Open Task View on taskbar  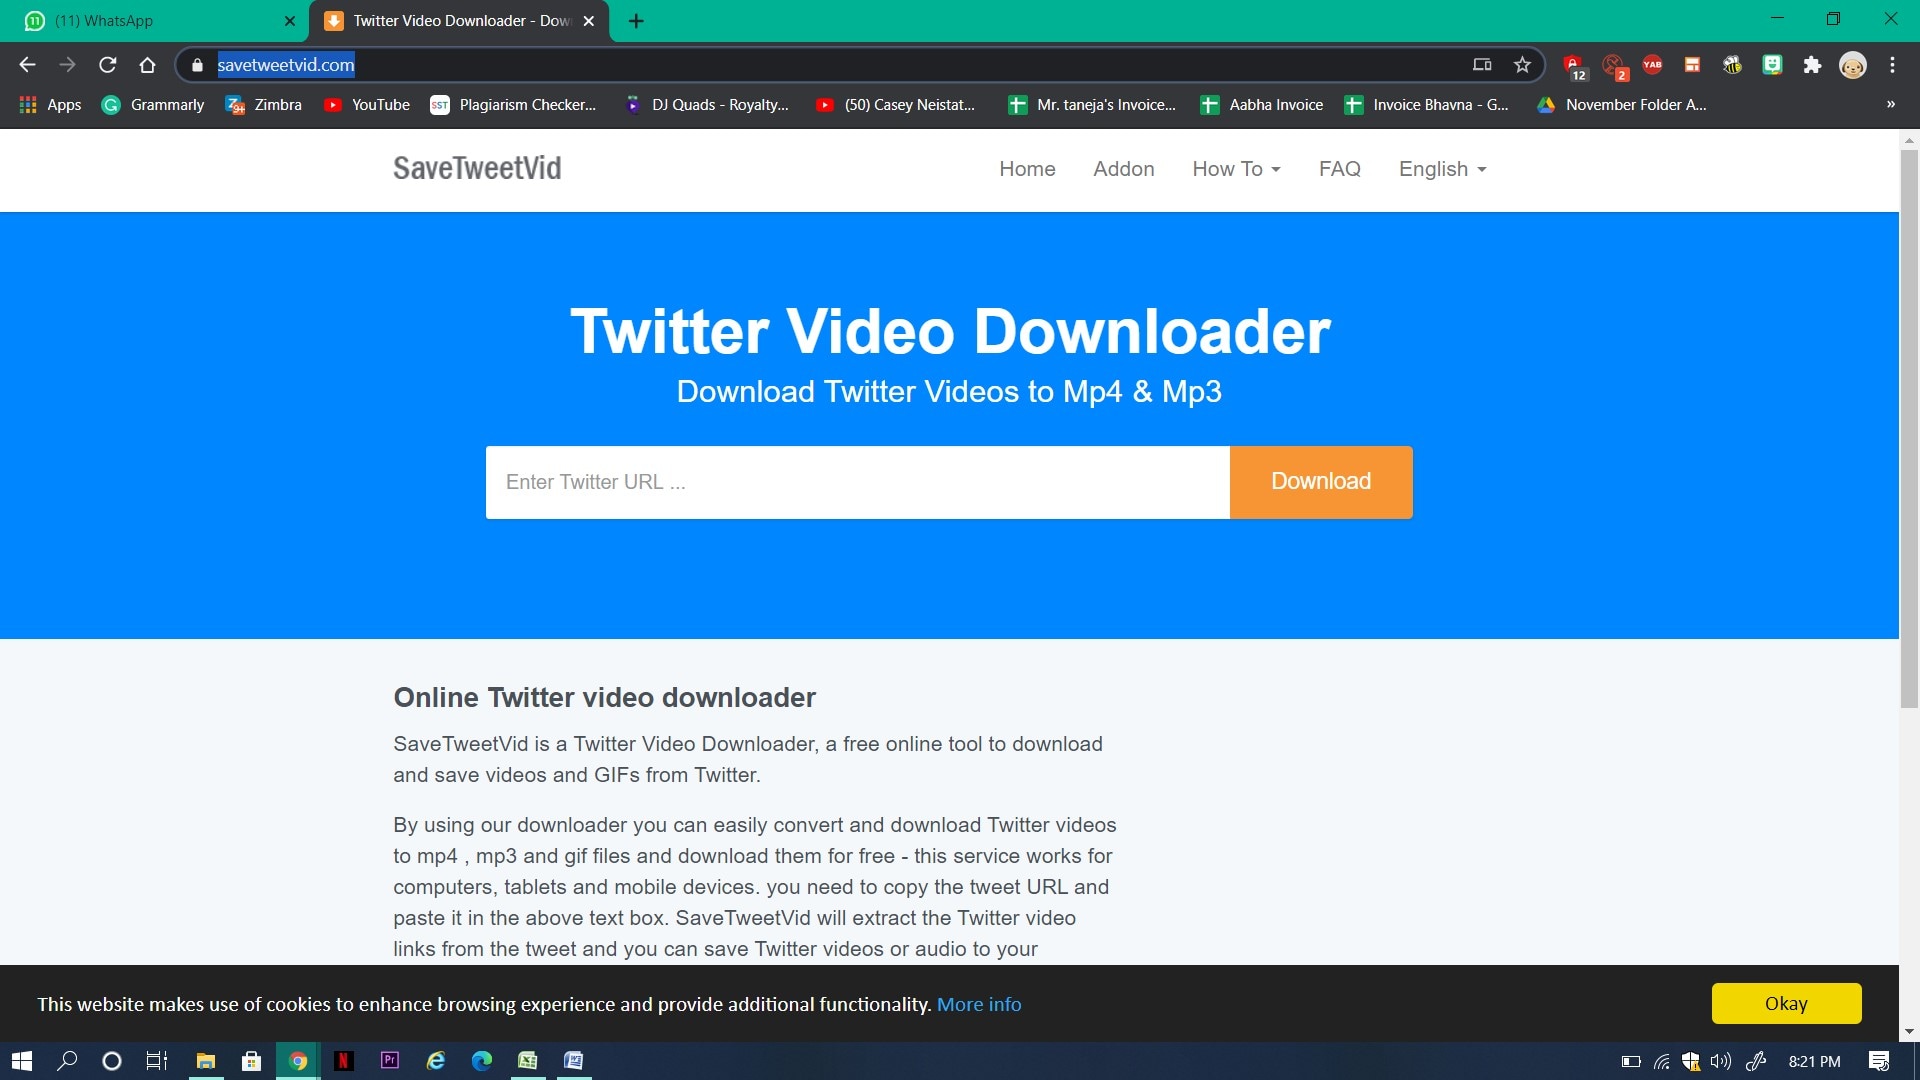coord(157,1061)
